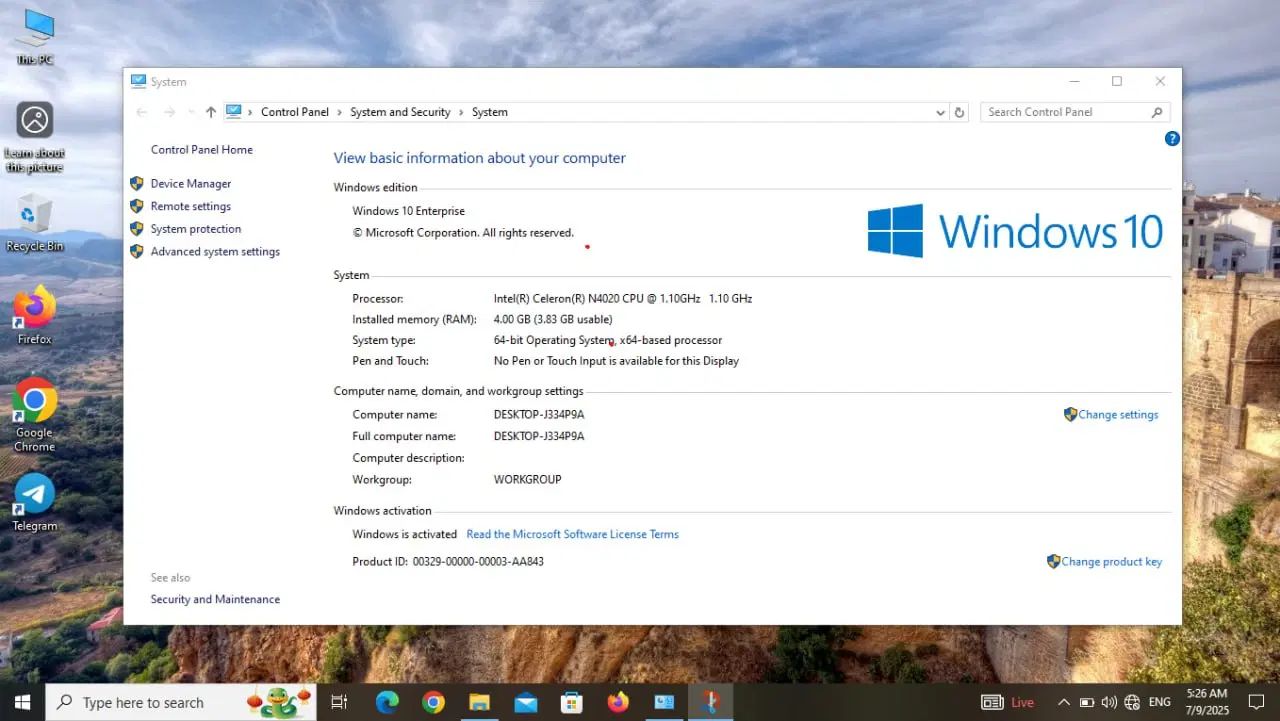This screenshot has width=1280, height=721.
Task: Open File Explorer from the taskbar
Action: [479, 702]
